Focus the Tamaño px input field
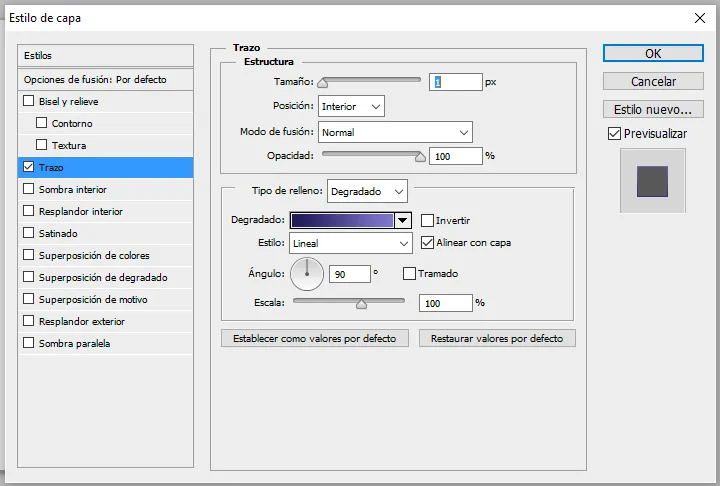 coord(456,82)
